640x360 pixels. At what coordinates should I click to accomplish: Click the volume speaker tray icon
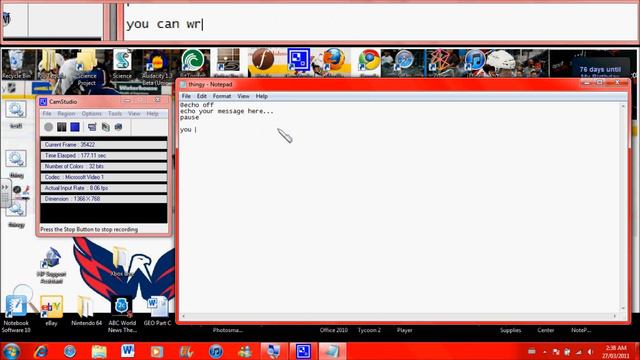(590, 351)
